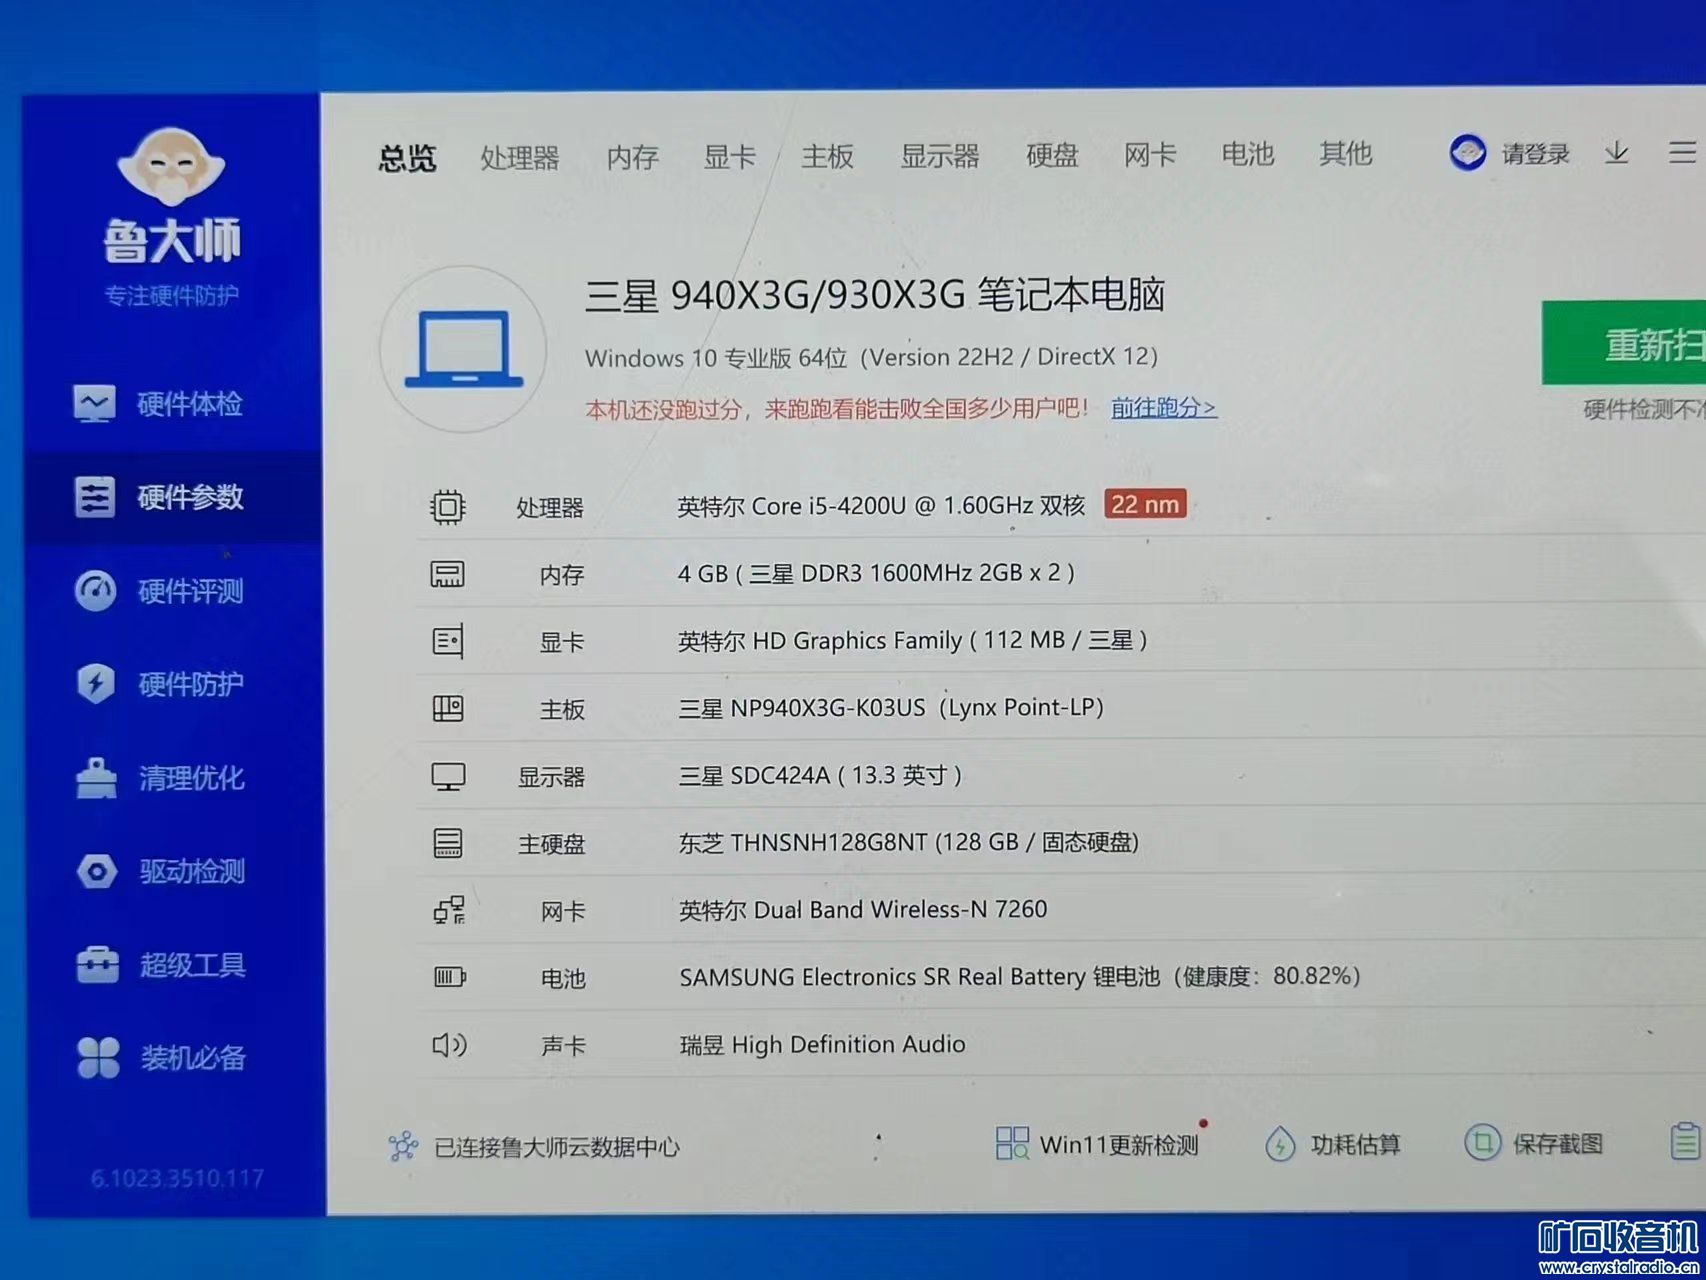Image resolution: width=1706 pixels, height=1280 pixels.
Task: Switch to the 内存 tab
Action: coord(632,157)
